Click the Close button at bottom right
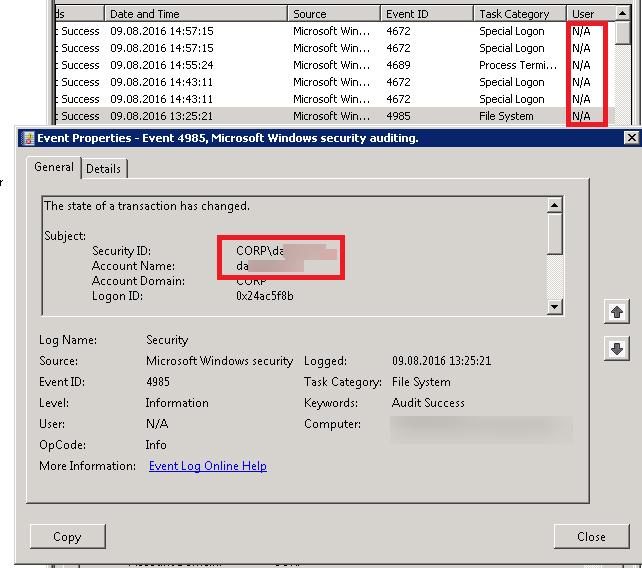The height and width of the screenshot is (568, 642). 590,536
